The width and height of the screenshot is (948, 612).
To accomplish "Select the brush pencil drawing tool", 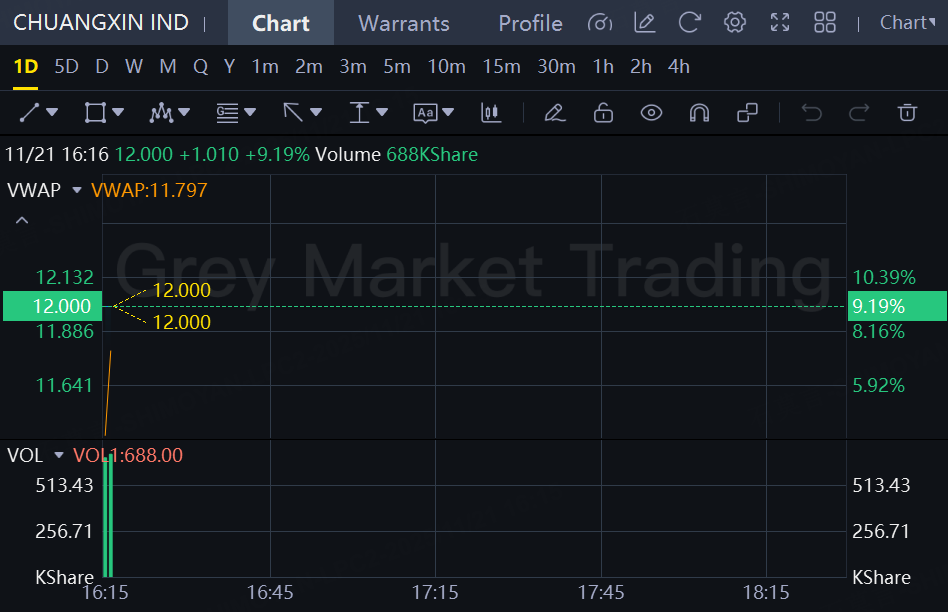I will pos(555,113).
